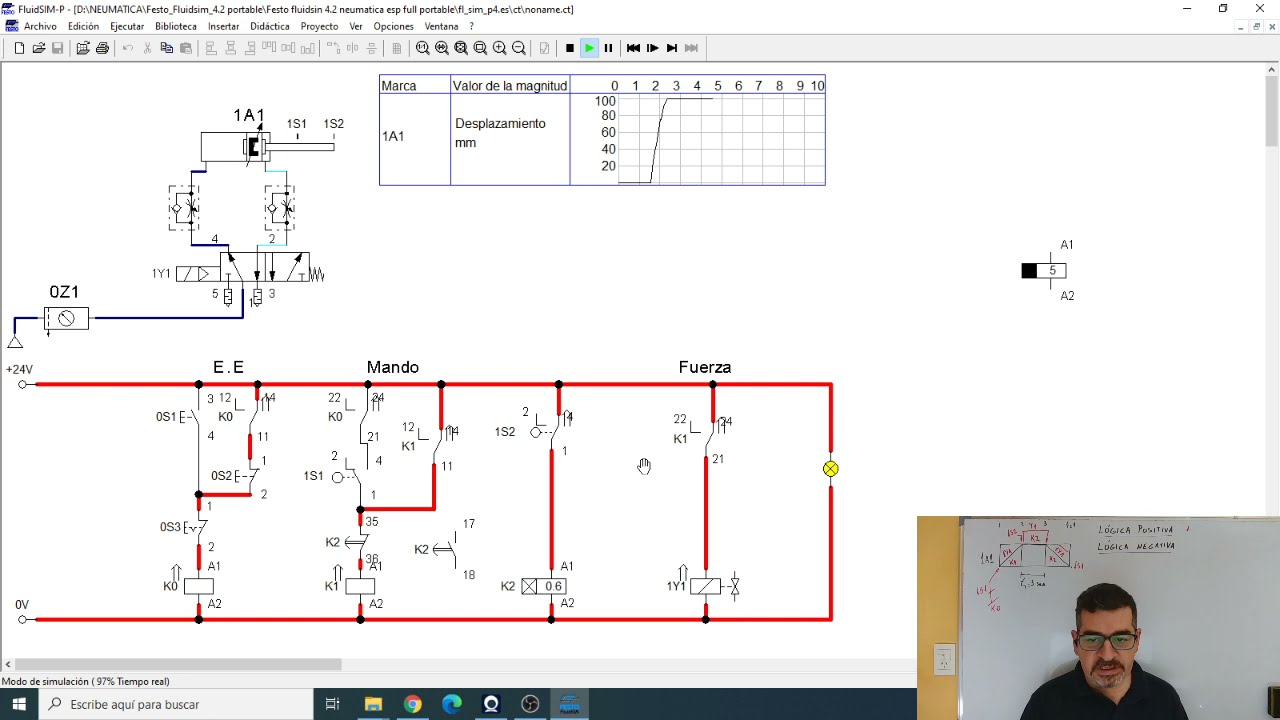This screenshot has width=1280, height=720.
Task: Copy the selection with the toolbar Copy icon
Action: click(x=167, y=48)
